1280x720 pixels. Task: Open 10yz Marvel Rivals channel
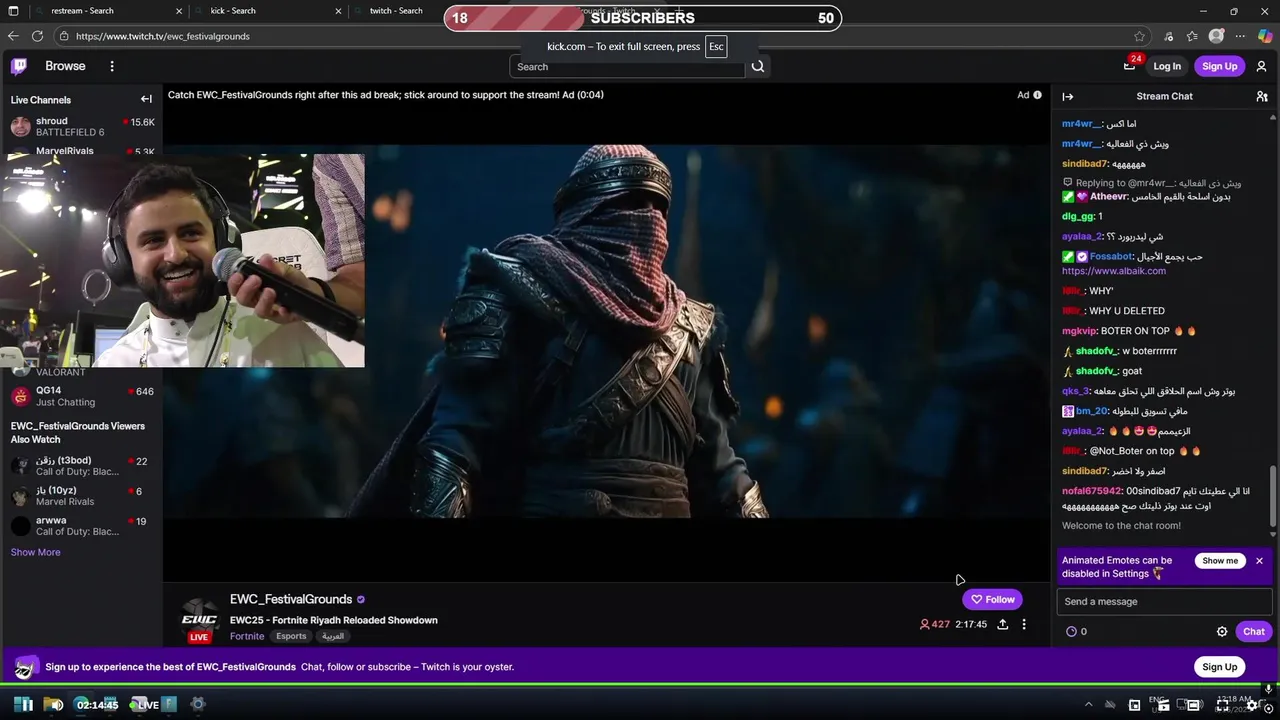click(x=81, y=496)
